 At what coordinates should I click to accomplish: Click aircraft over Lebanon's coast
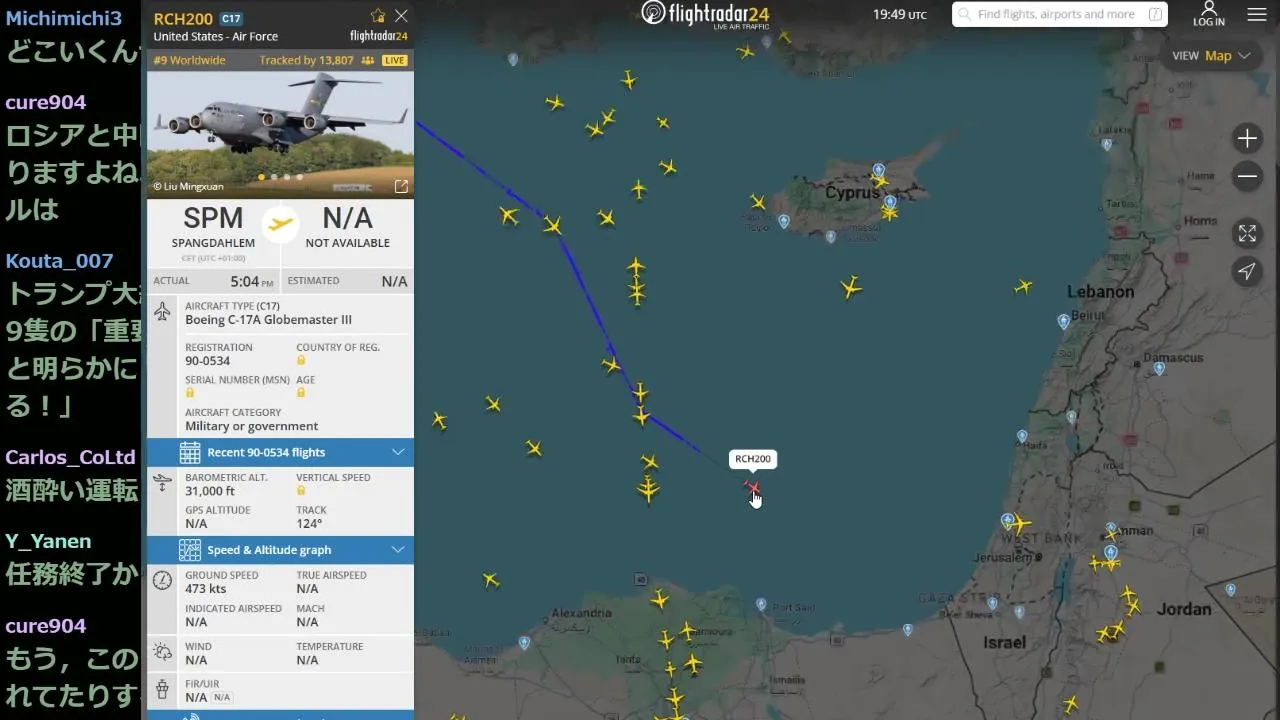[1023, 287]
